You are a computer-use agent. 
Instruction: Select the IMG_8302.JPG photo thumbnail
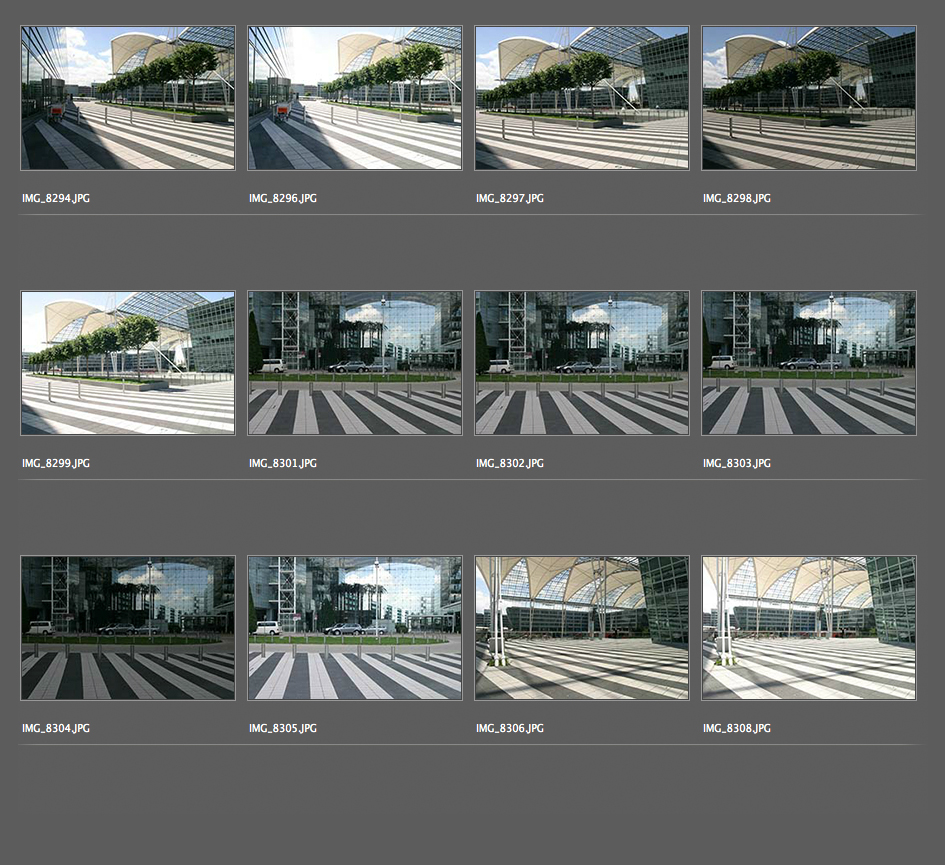click(x=582, y=363)
